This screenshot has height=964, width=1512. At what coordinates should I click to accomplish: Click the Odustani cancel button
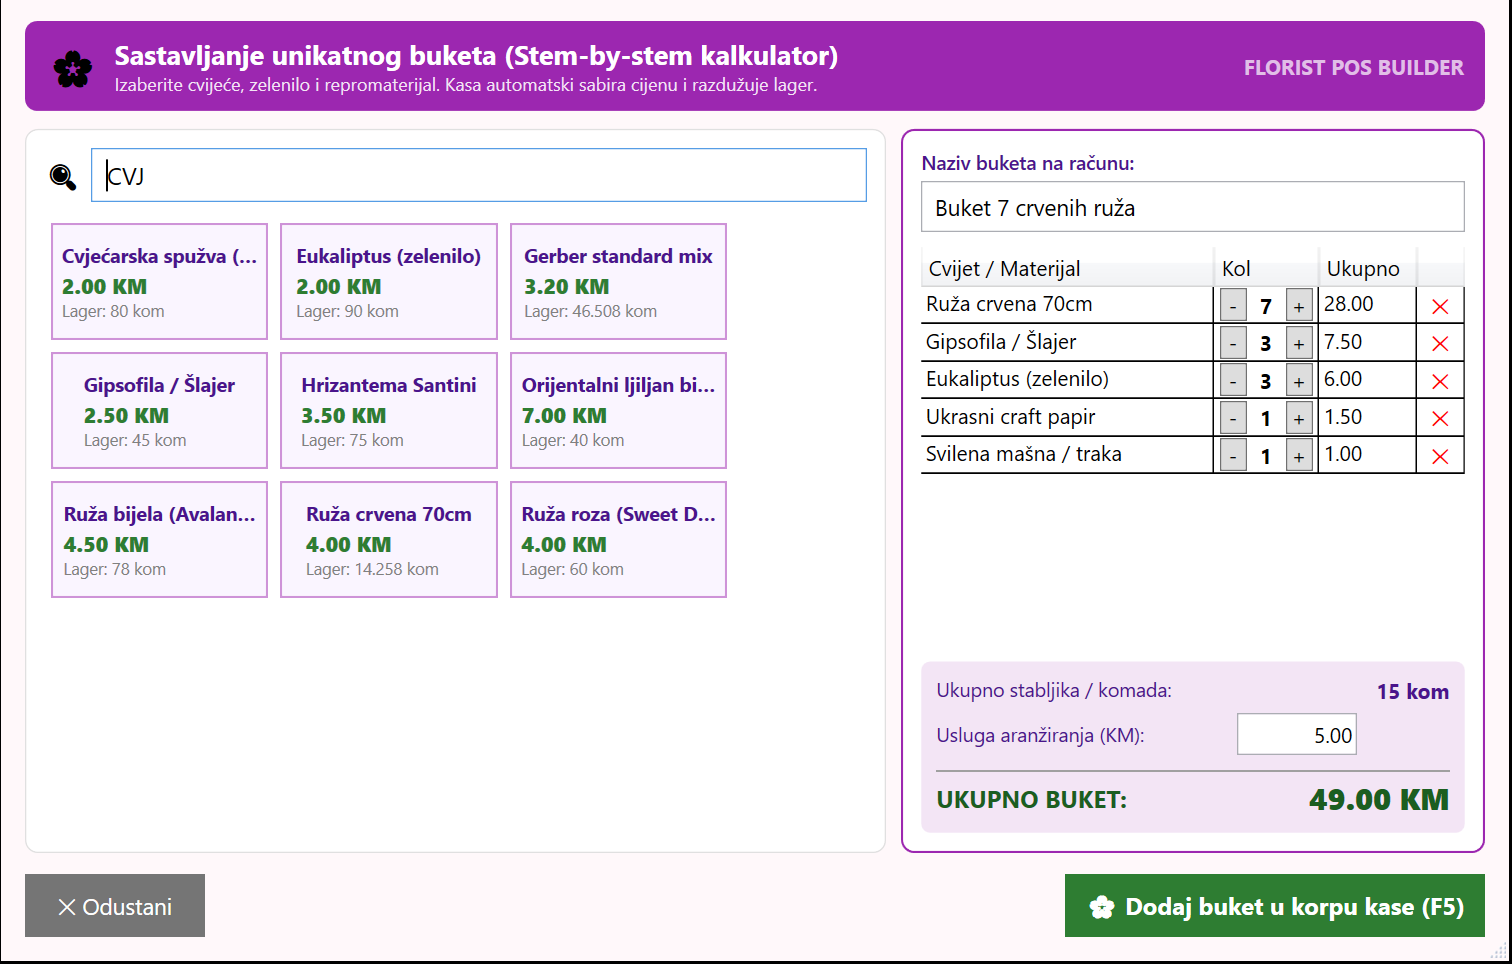115,906
